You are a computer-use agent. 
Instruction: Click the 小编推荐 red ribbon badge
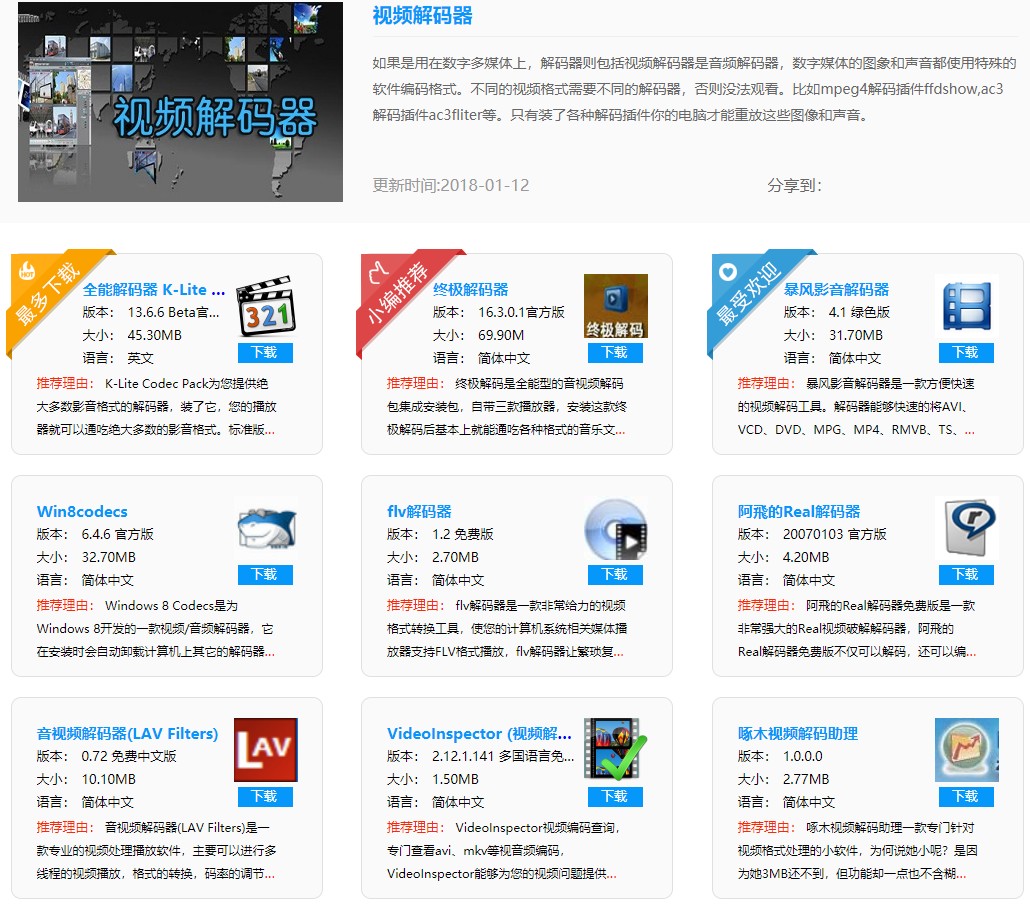point(399,292)
